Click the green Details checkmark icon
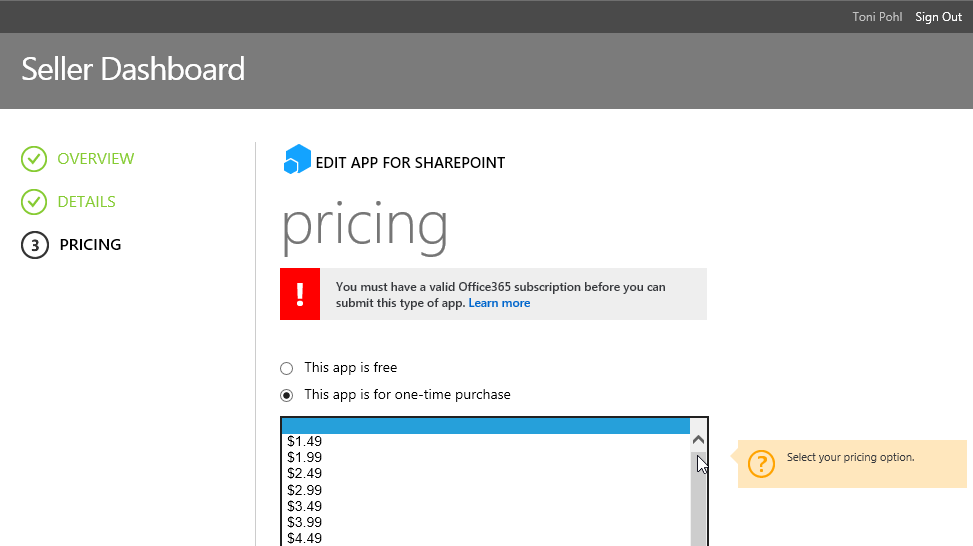Viewport: 973px width, 546px height. (34, 202)
